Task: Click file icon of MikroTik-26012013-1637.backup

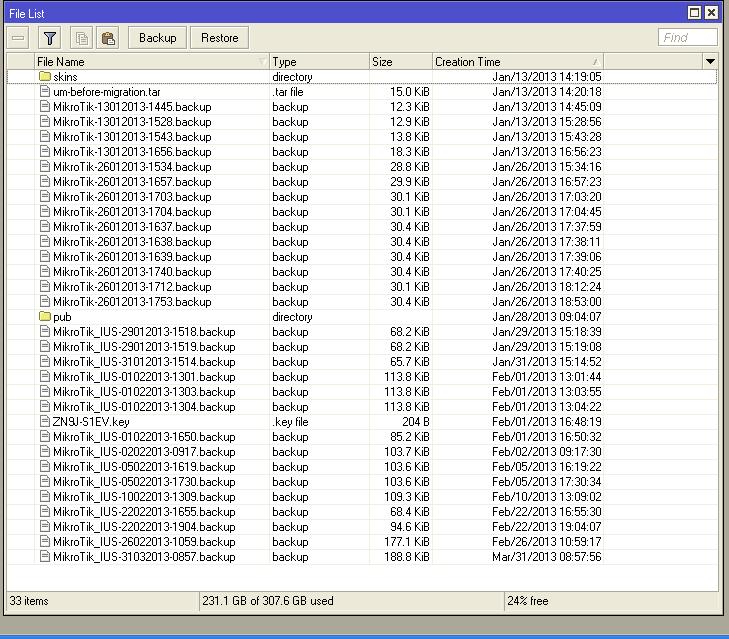Action: point(45,226)
